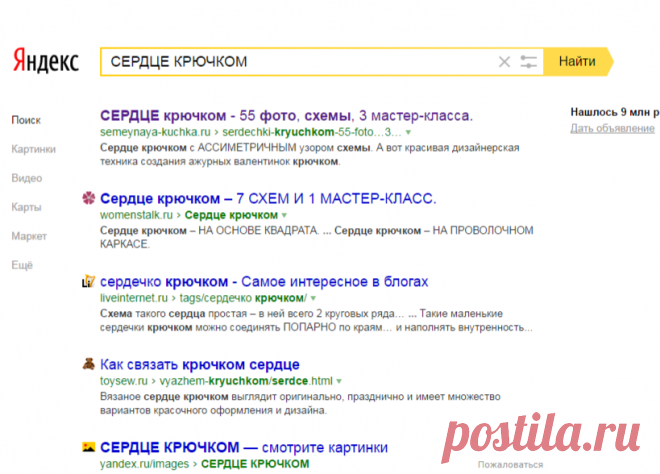Click the liveinternet.ru favicon
Image resolution: width=660 pixels, height=474 pixels.
click(88, 281)
